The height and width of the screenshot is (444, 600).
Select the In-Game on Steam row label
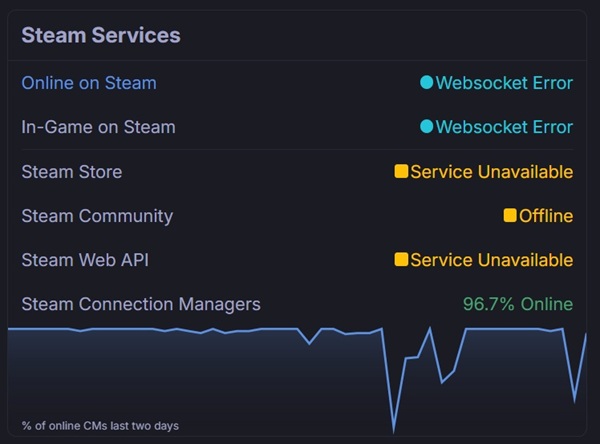[x=98, y=127]
